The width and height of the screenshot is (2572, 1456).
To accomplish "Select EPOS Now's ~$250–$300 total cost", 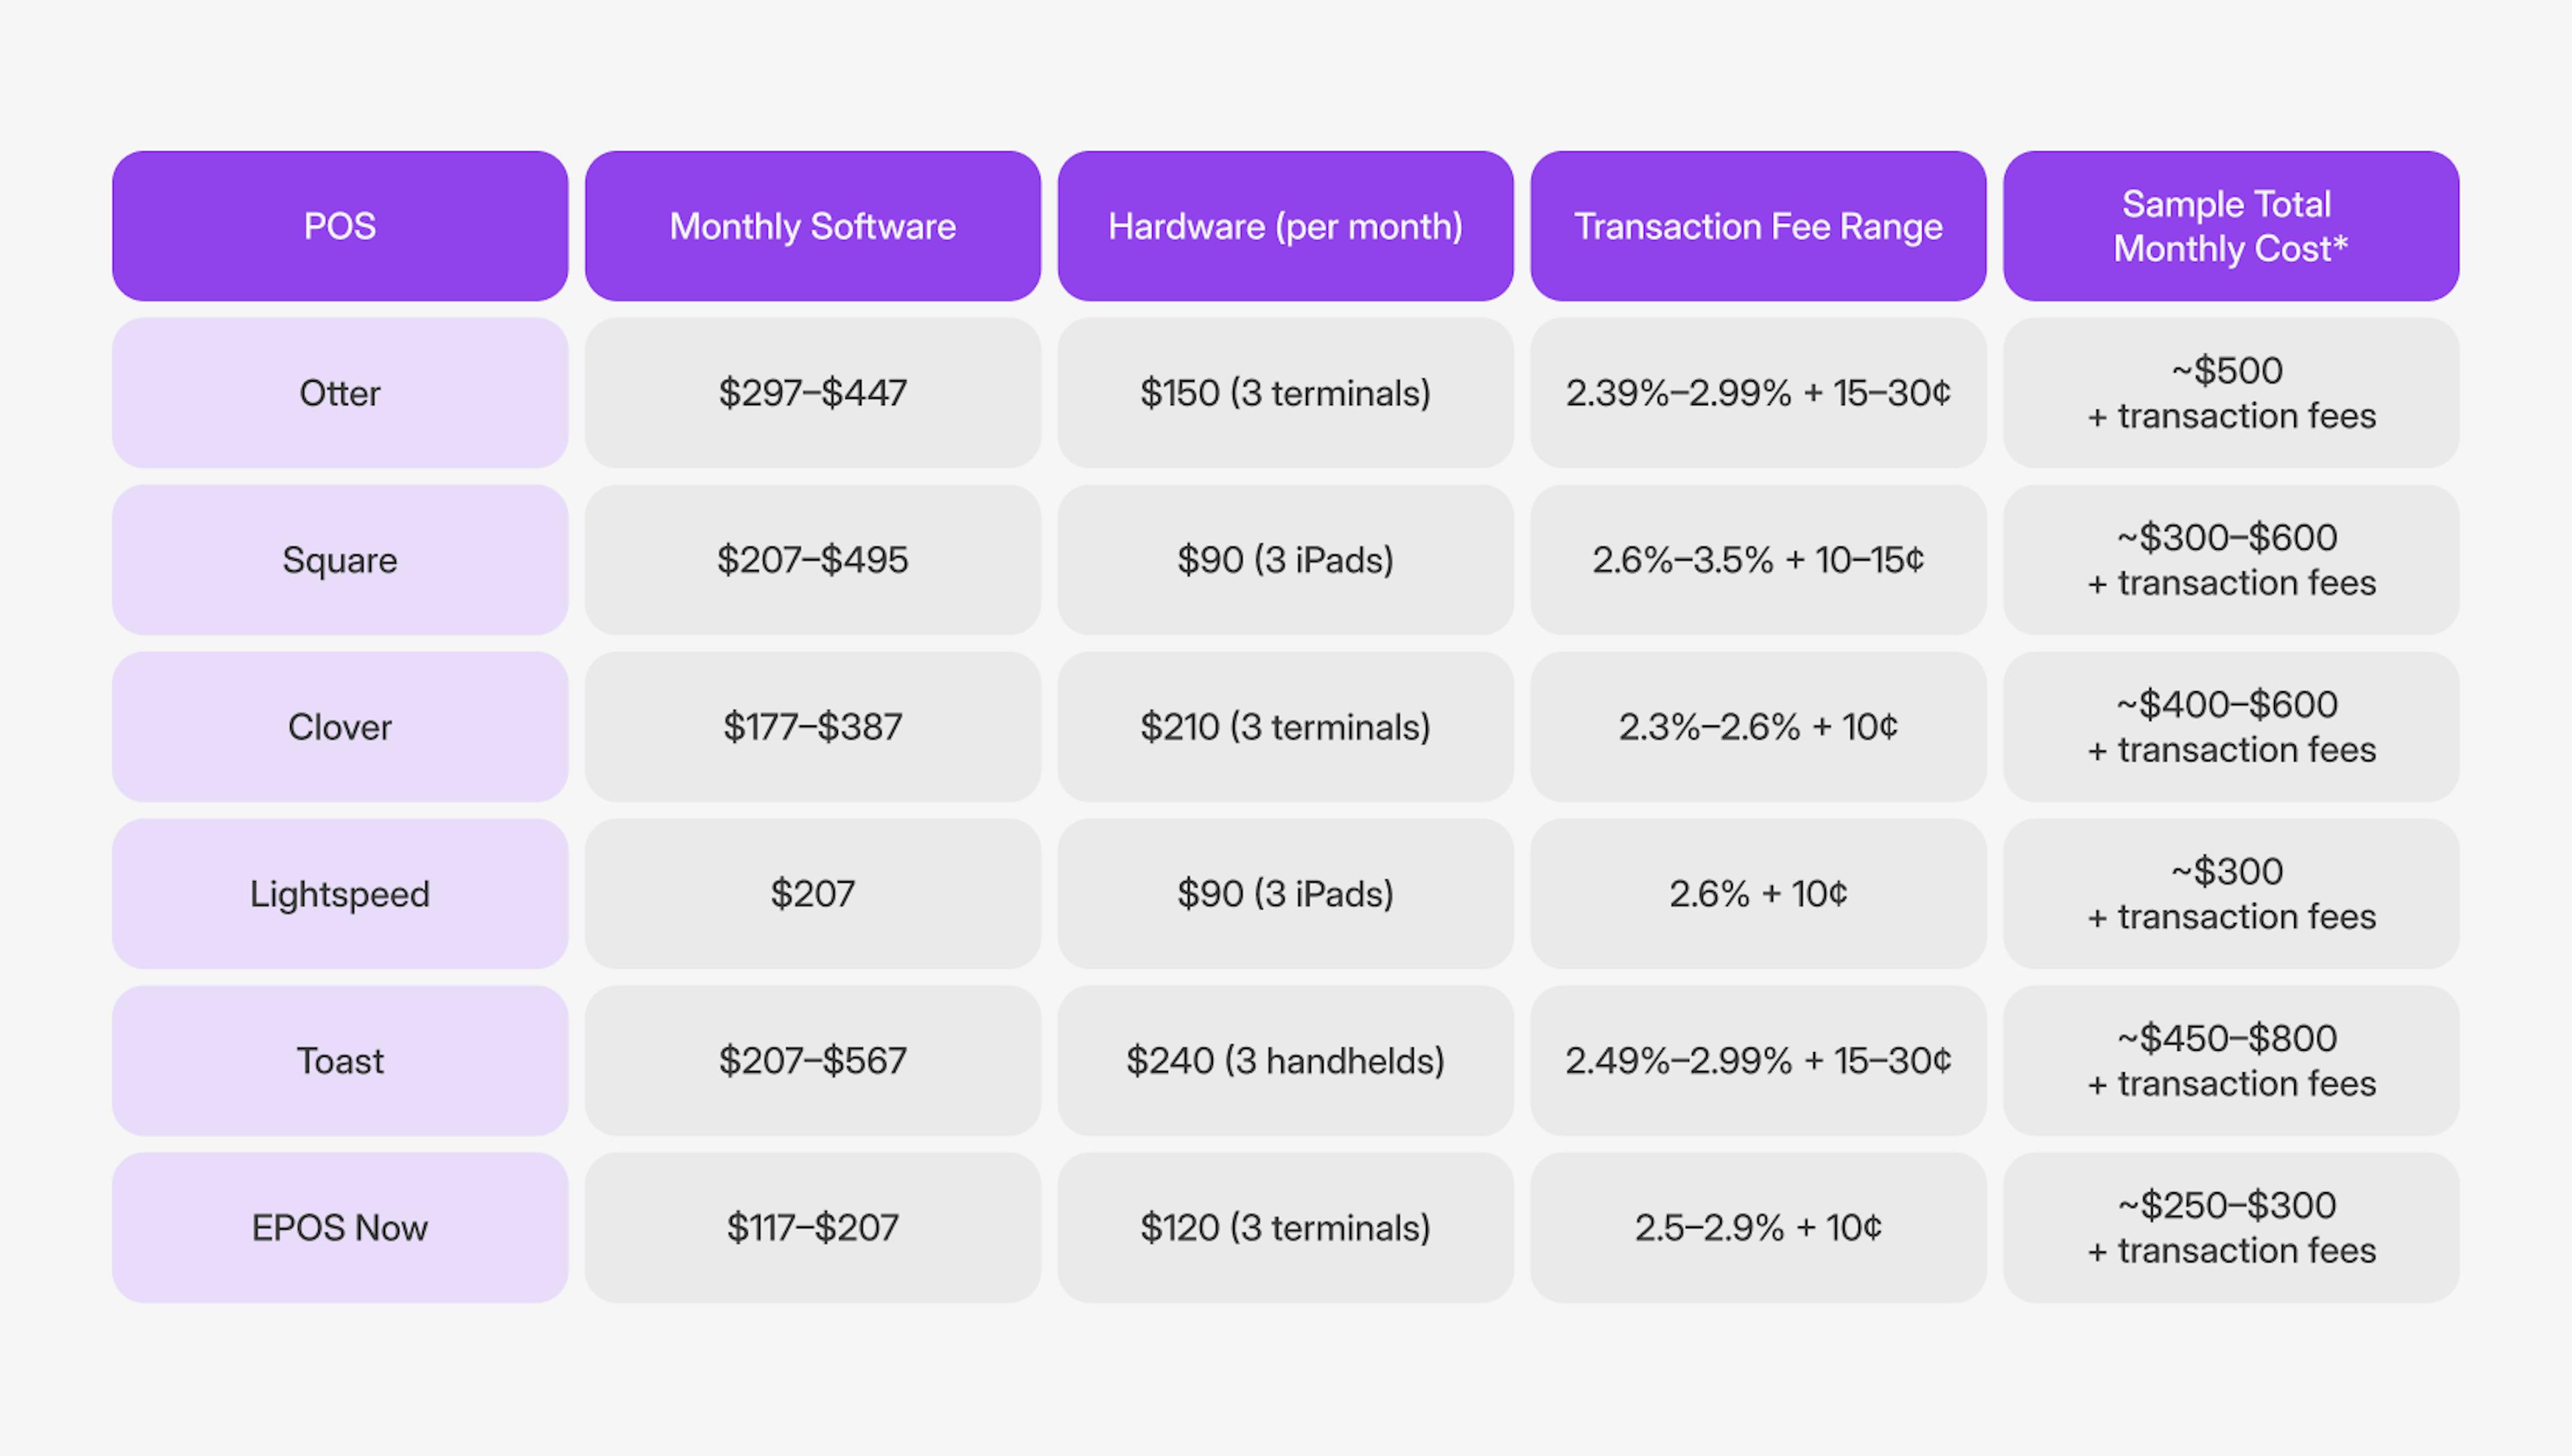I will 2230,1228.
